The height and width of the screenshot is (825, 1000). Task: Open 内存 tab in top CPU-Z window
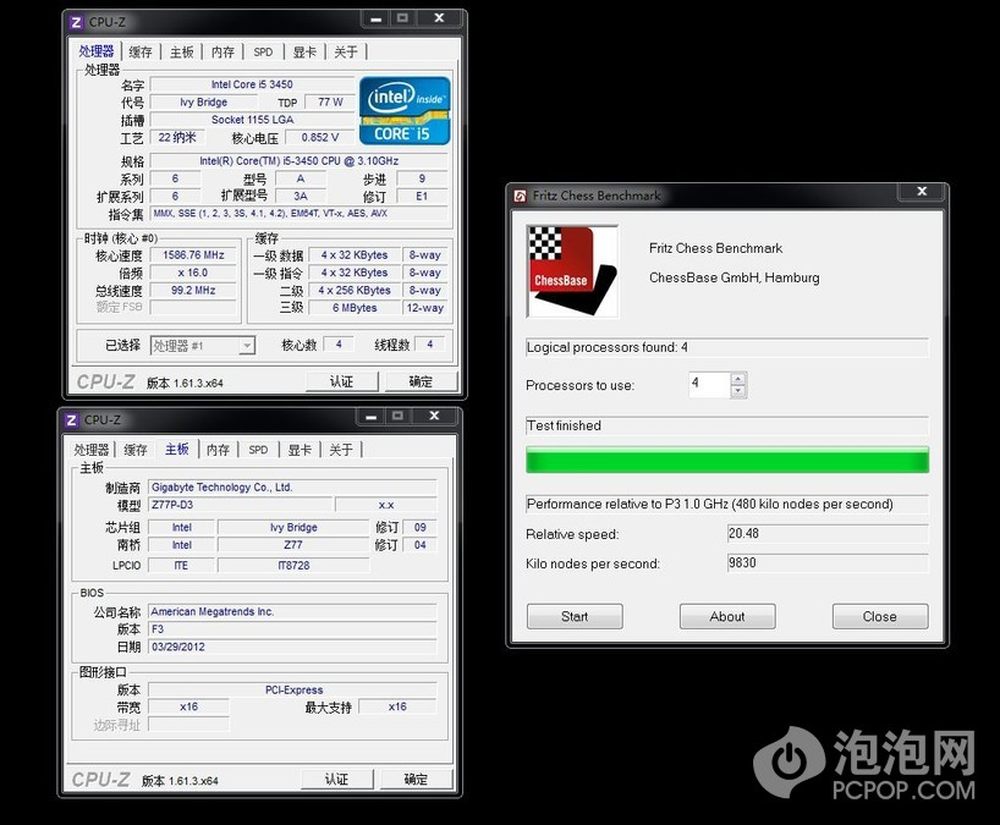pyautogui.click(x=223, y=52)
